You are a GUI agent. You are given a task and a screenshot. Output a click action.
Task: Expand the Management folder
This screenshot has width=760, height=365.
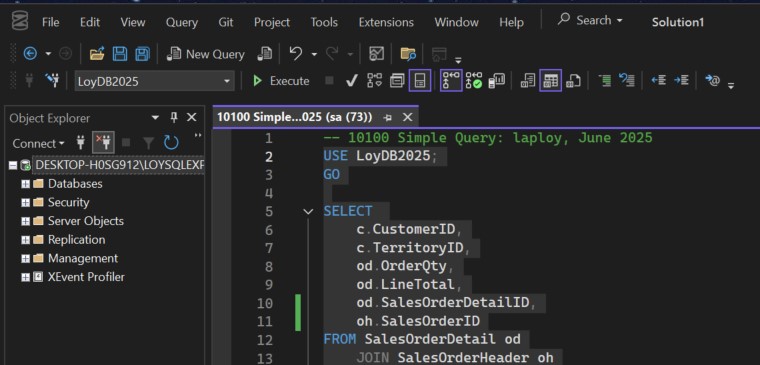[25, 258]
